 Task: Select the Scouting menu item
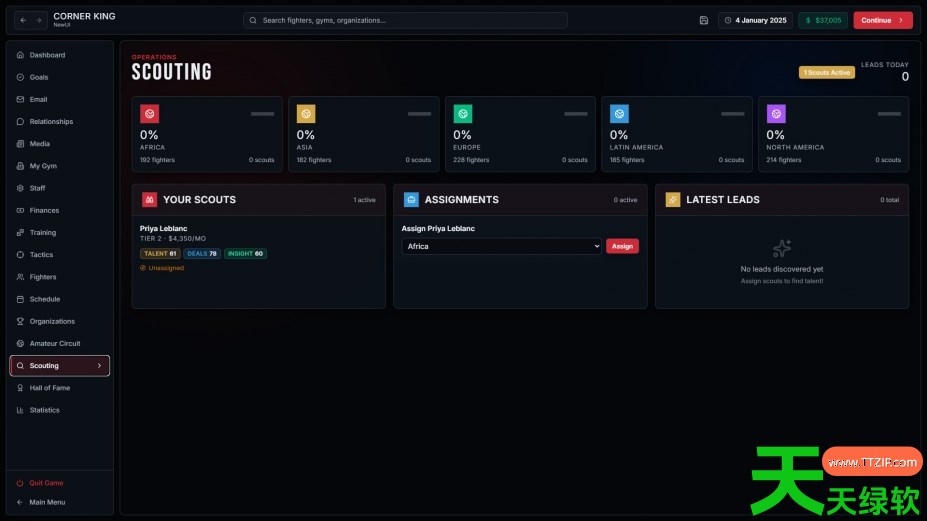(x=59, y=365)
